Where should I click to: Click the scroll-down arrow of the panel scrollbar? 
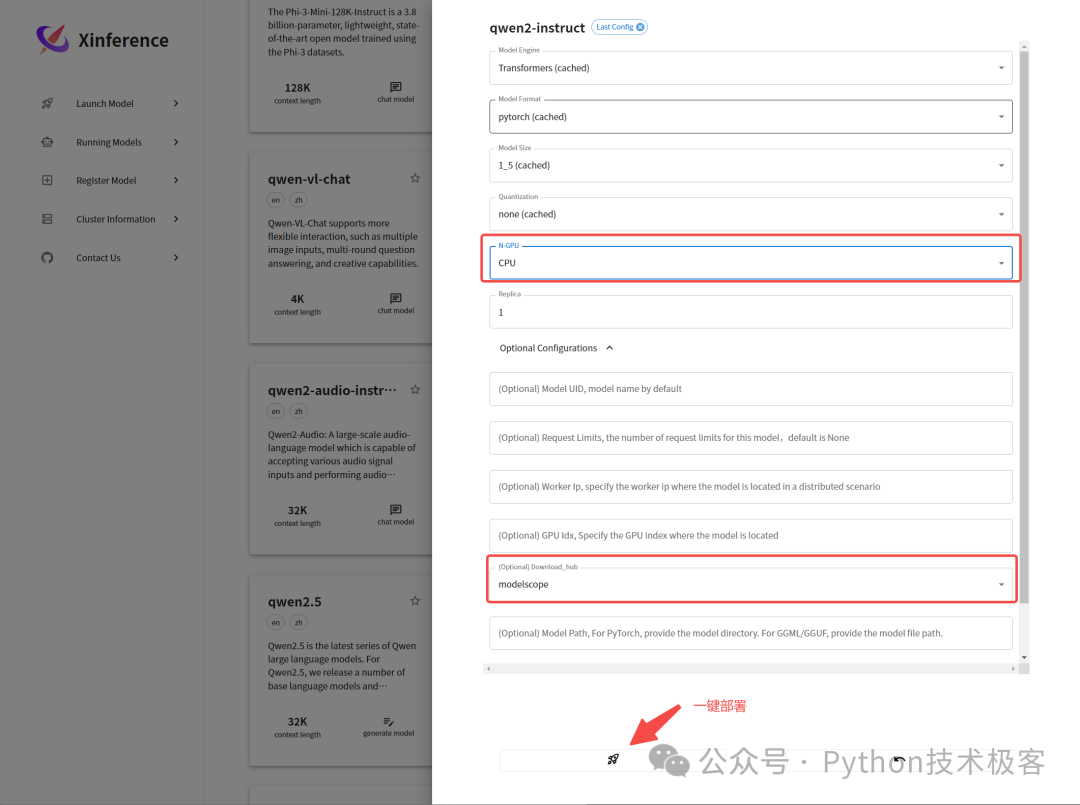[1024, 658]
